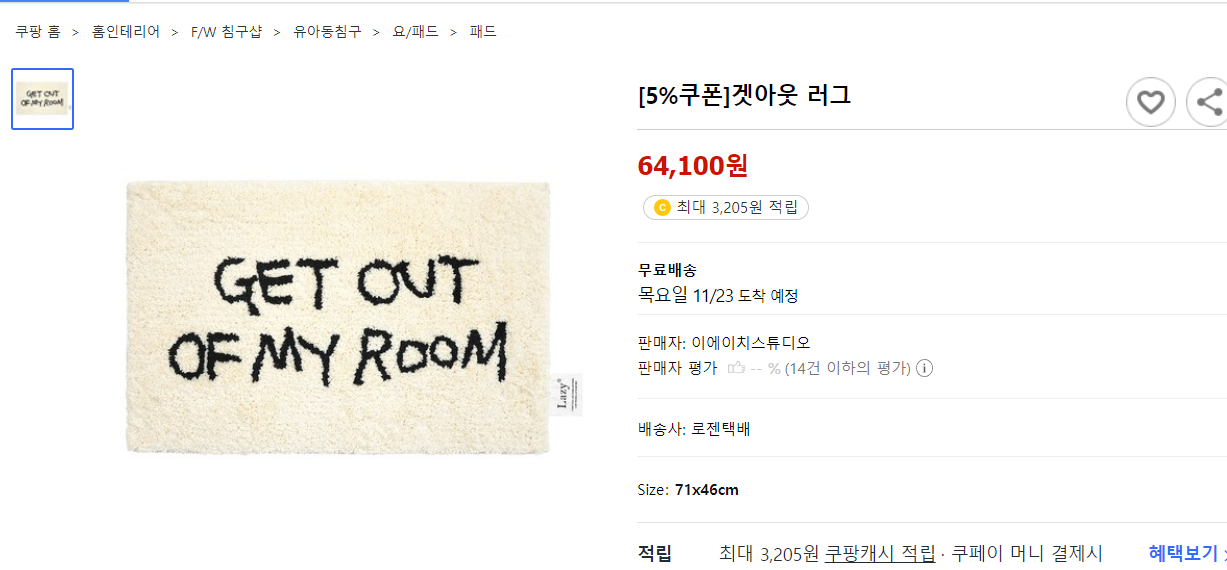Open seller rating info circle icon

tap(925, 368)
